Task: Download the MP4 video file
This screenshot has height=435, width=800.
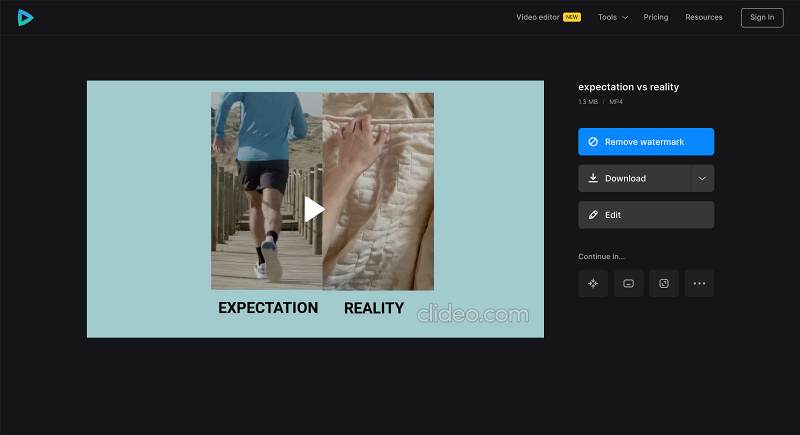Action: tap(635, 178)
